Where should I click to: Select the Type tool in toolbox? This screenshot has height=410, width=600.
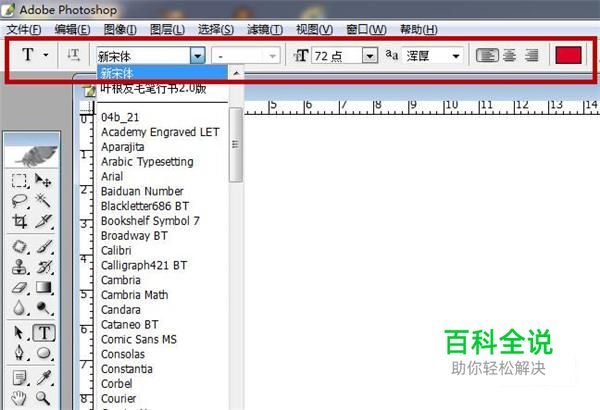44,333
